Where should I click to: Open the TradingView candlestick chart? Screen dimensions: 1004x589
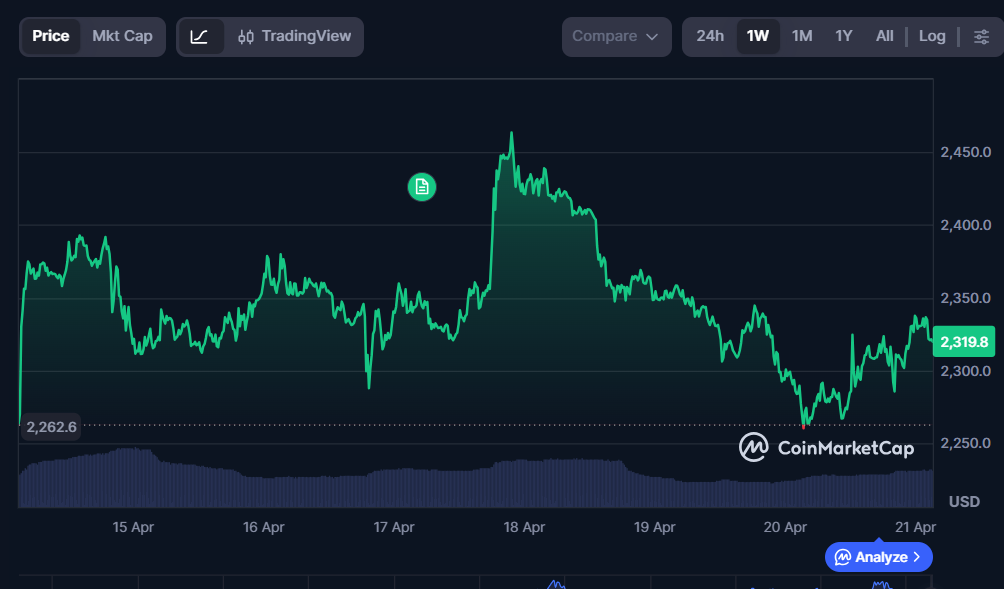click(x=295, y=37)
